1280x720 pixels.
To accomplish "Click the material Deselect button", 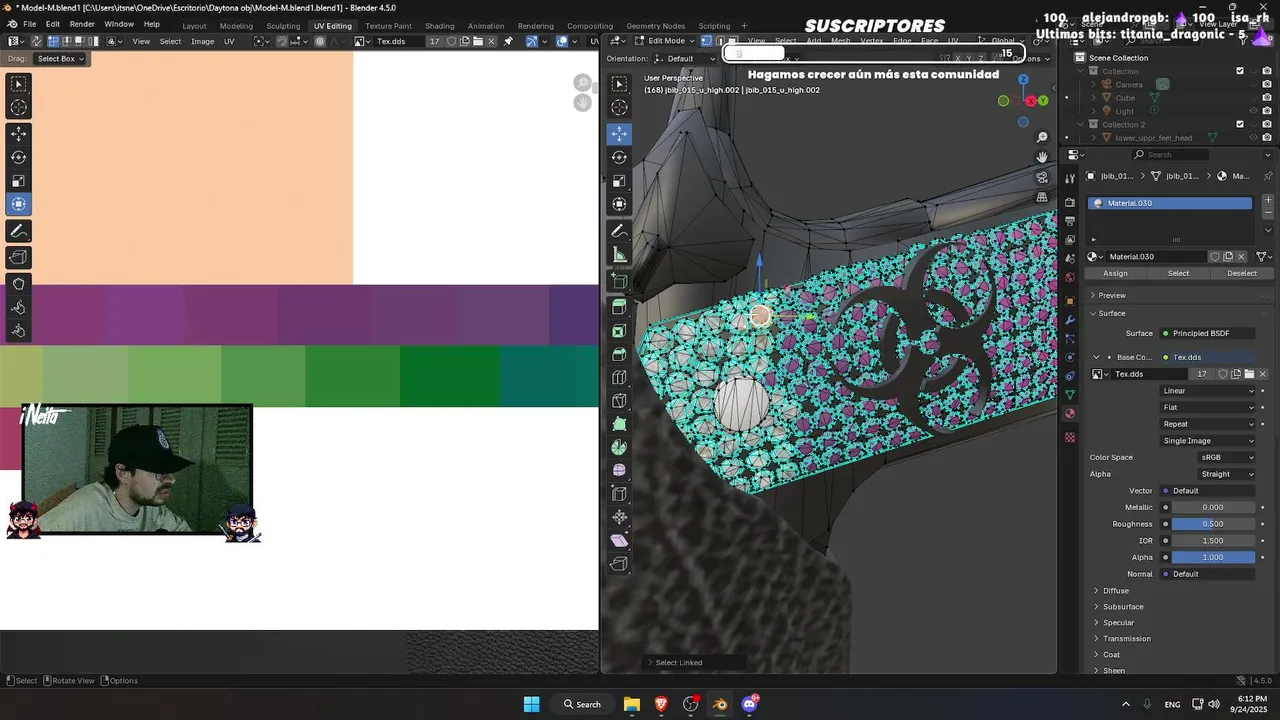I will [1242, 273].
